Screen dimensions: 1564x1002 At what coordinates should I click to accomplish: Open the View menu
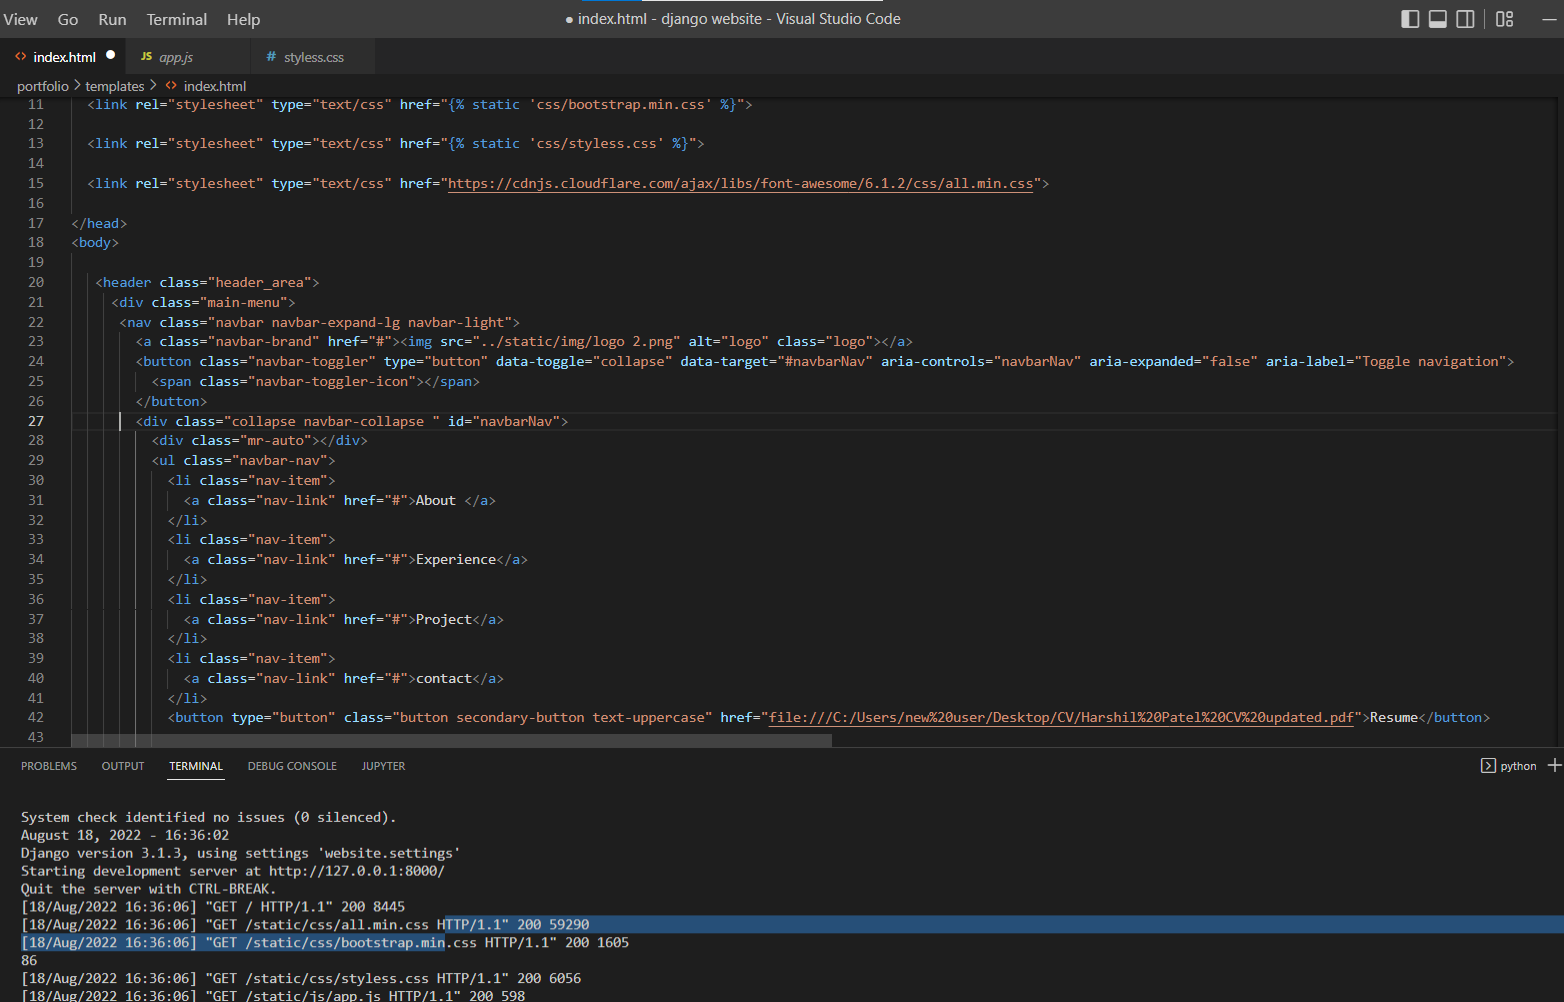pyautogui.click(x=20, y=19)
